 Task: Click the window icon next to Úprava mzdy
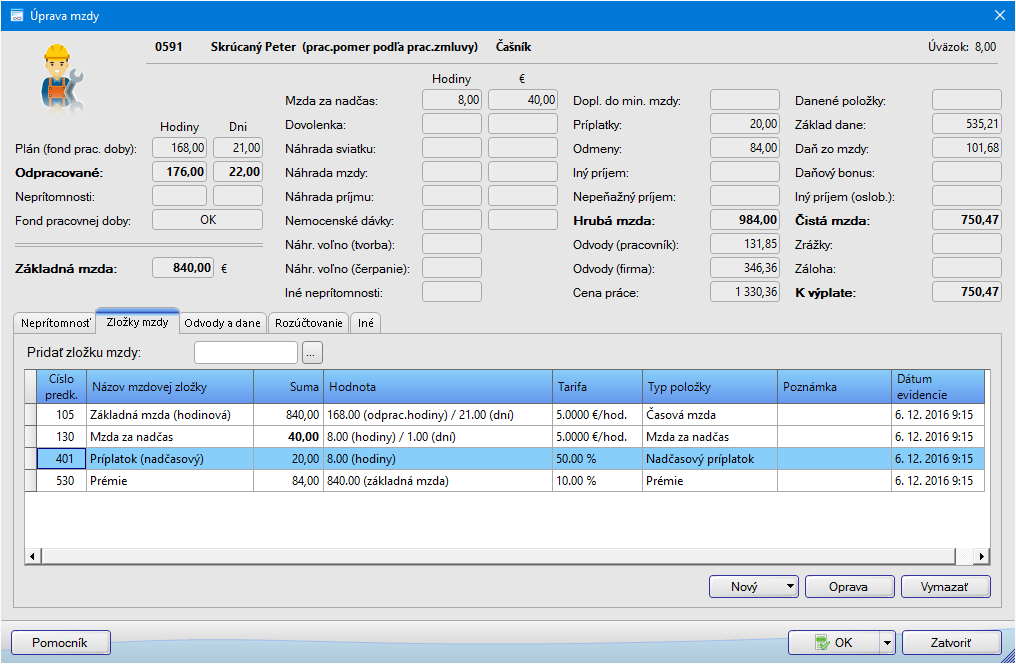tap(17, 16)
